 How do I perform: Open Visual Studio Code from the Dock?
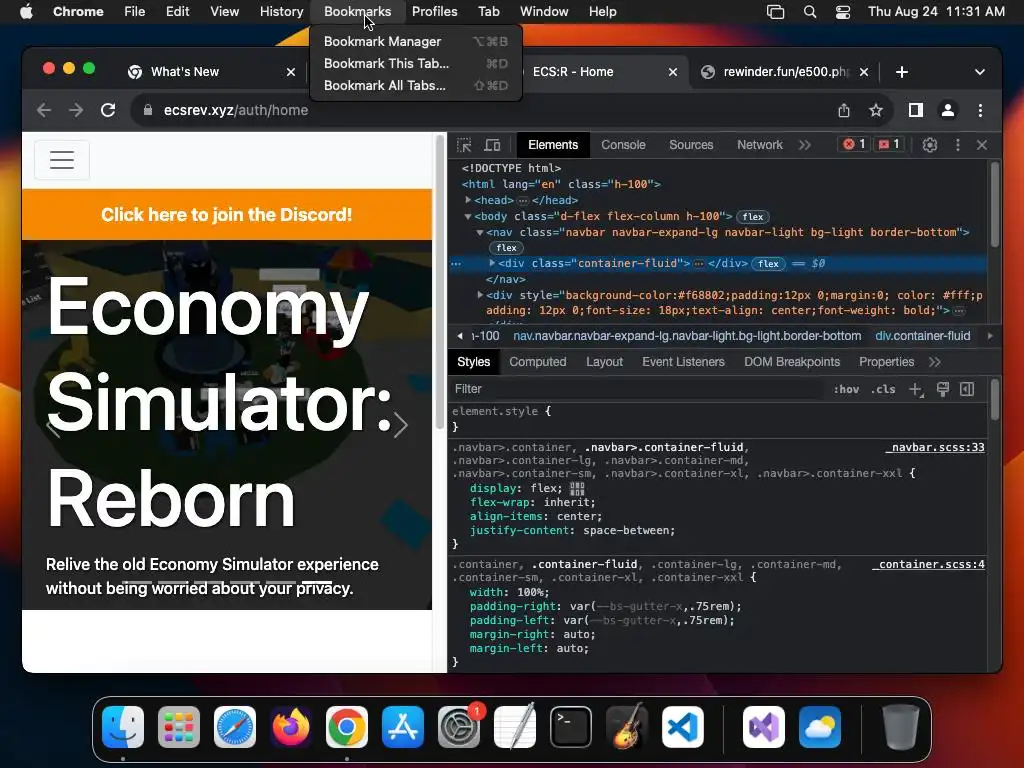pyautogui.click(x=682, y=727)
